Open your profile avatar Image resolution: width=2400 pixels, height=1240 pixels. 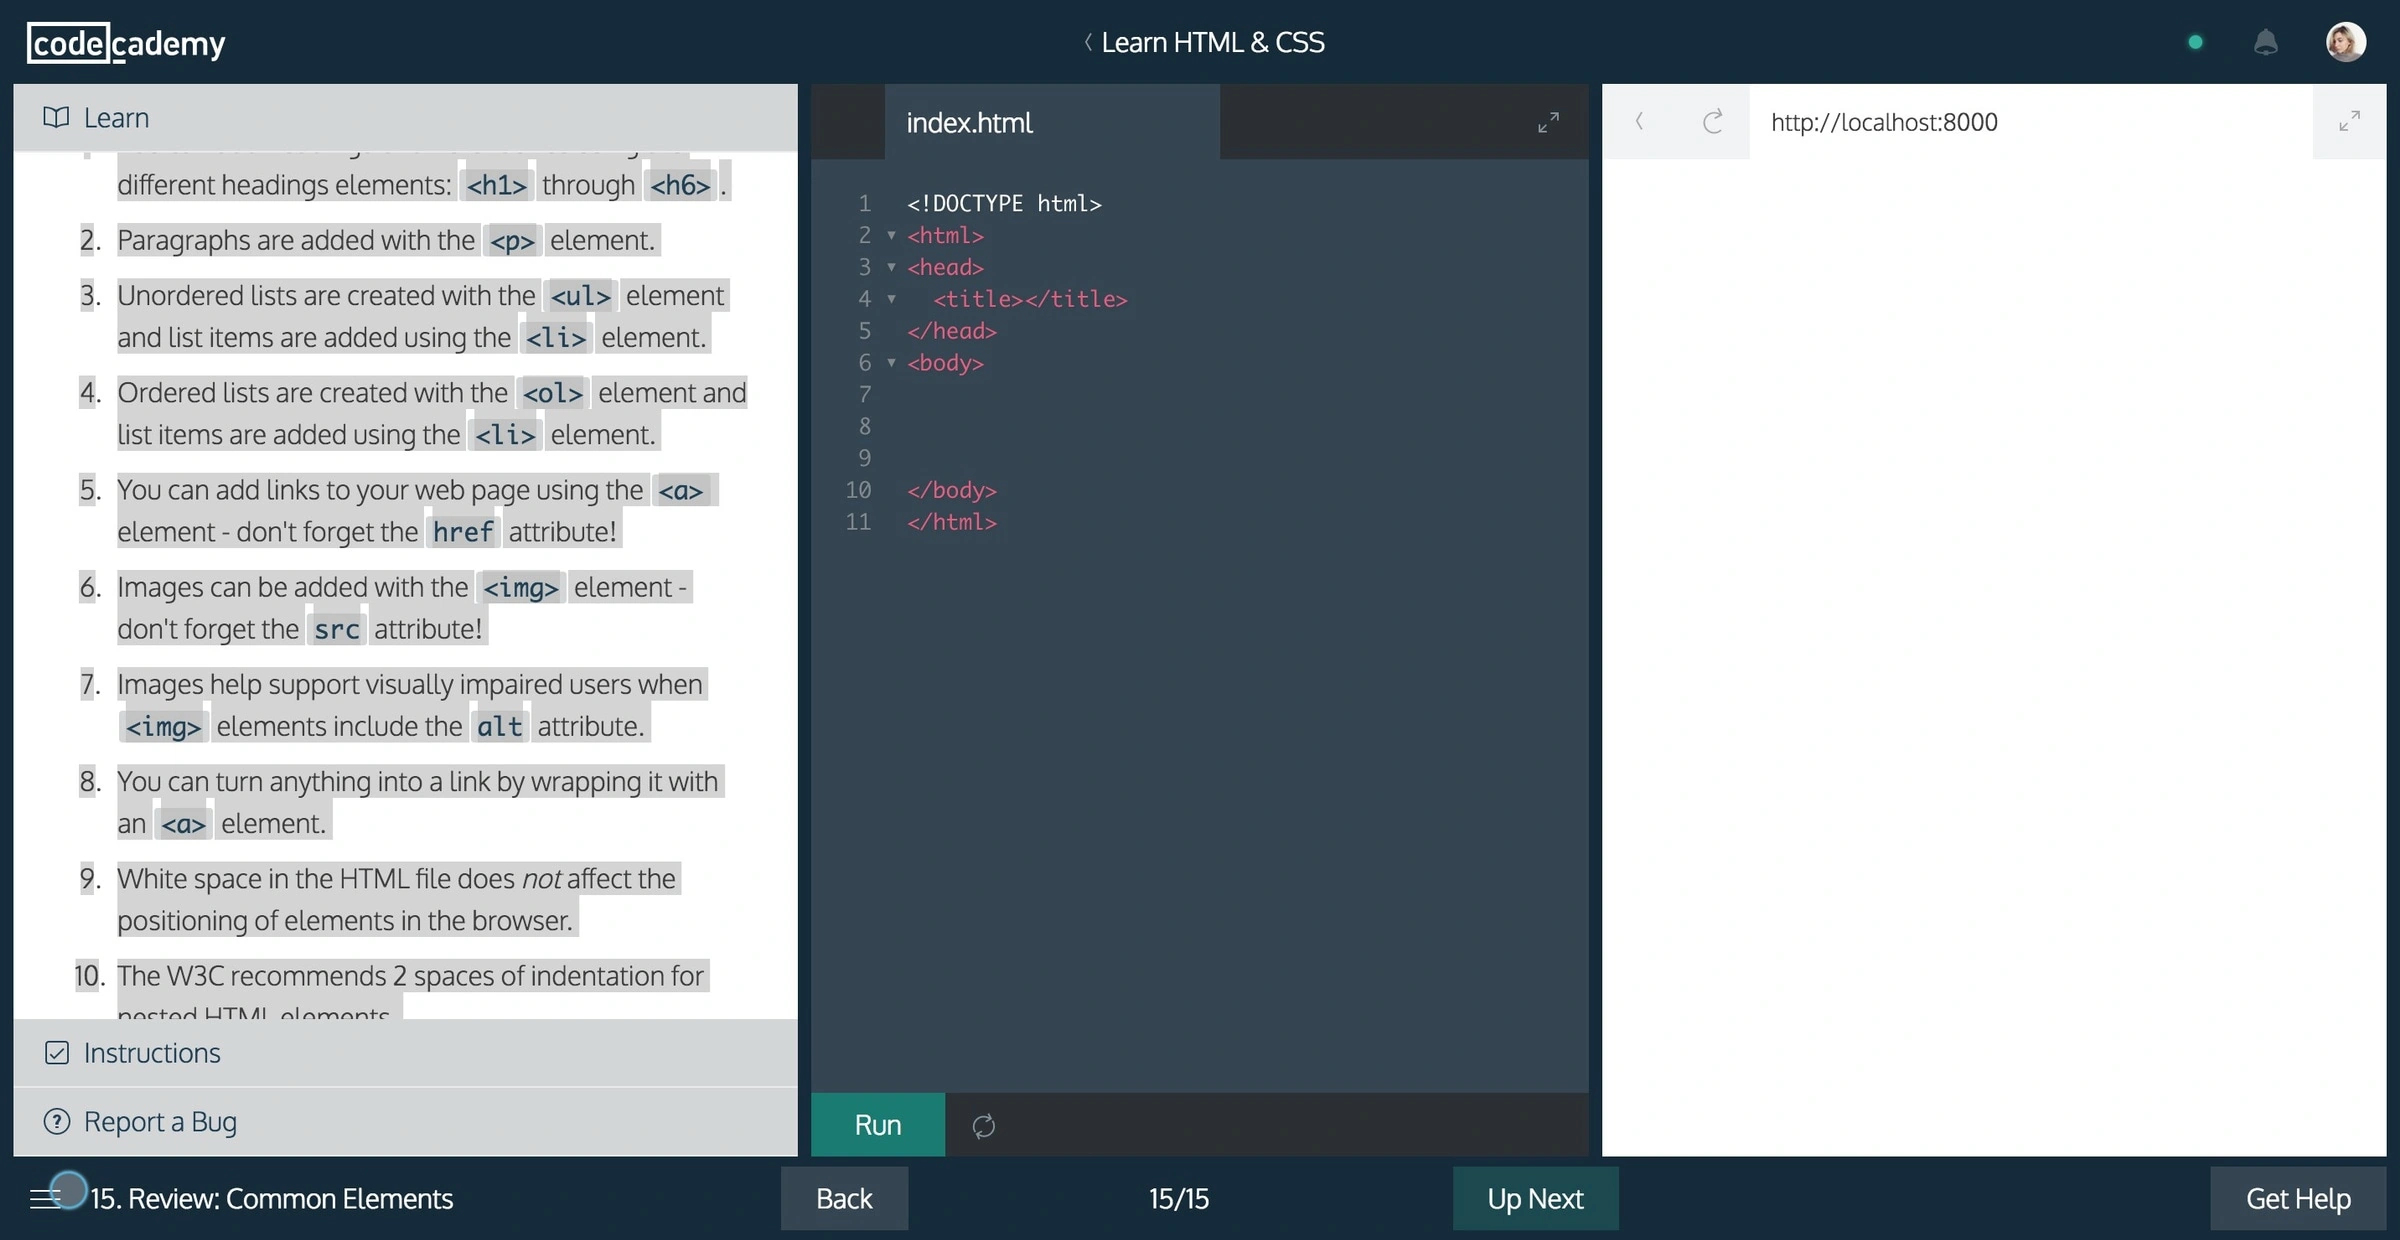pyautogui.click(x=2346, y=42)
